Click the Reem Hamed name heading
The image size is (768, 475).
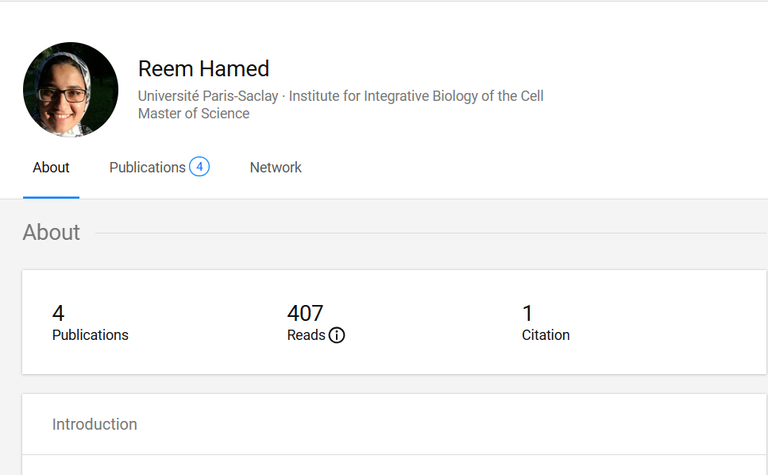click(x=204, y=69)
